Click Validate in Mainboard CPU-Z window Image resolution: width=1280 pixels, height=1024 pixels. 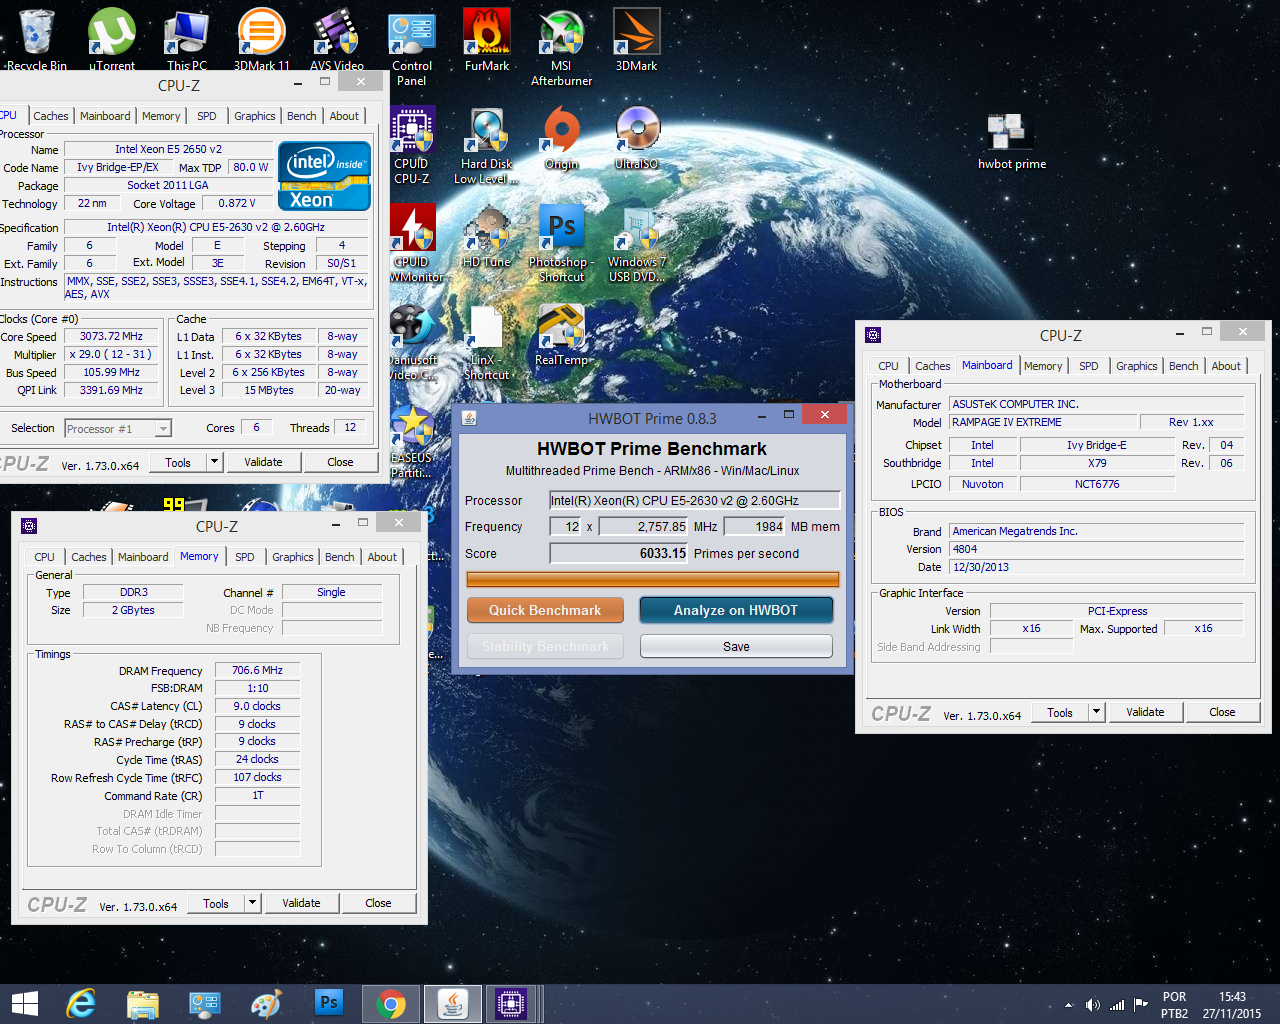point(1145,712)
